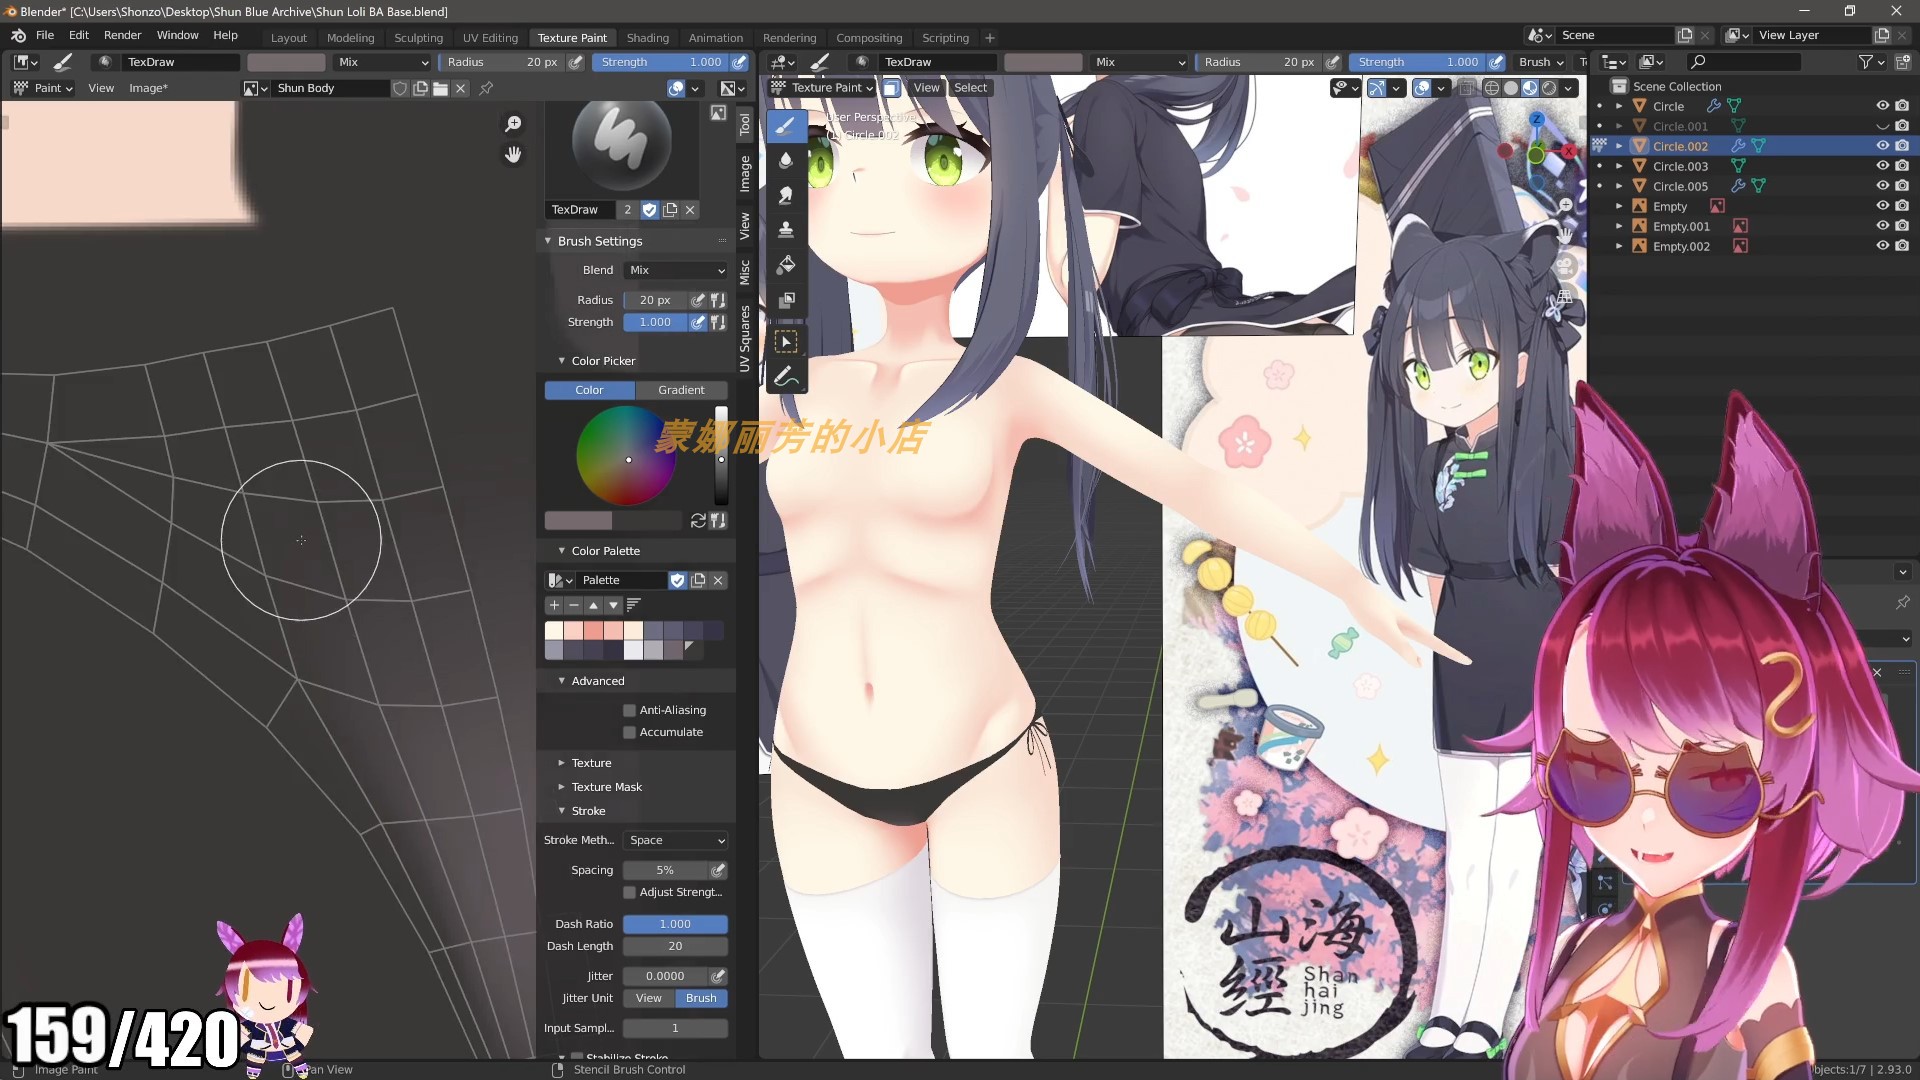Click the Color button in Color Picker
The height and width of the screenshot is (1080, 1920).
pyautogui.click(x=589, y=389)
